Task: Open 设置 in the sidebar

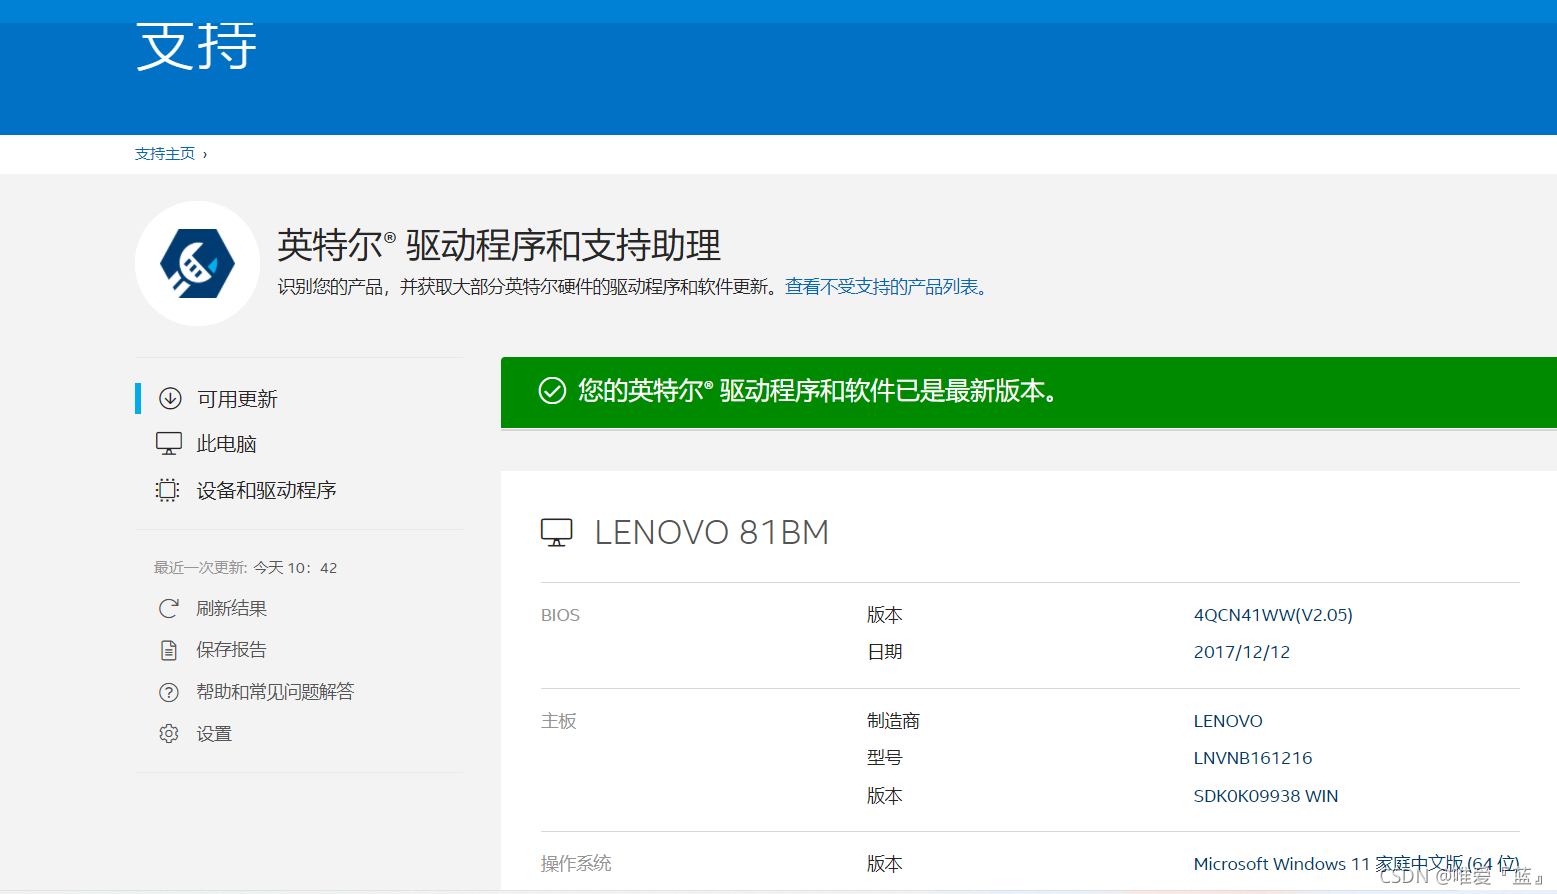Action: [x=214, y=734]
